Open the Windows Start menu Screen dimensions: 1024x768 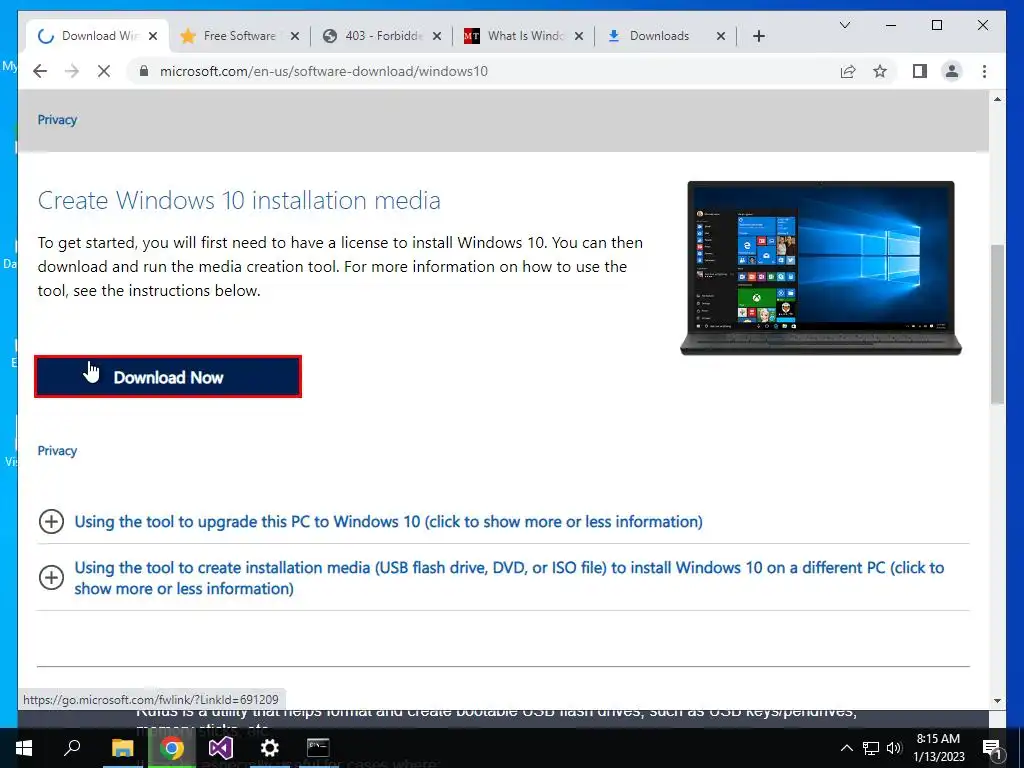click(24, 748)
